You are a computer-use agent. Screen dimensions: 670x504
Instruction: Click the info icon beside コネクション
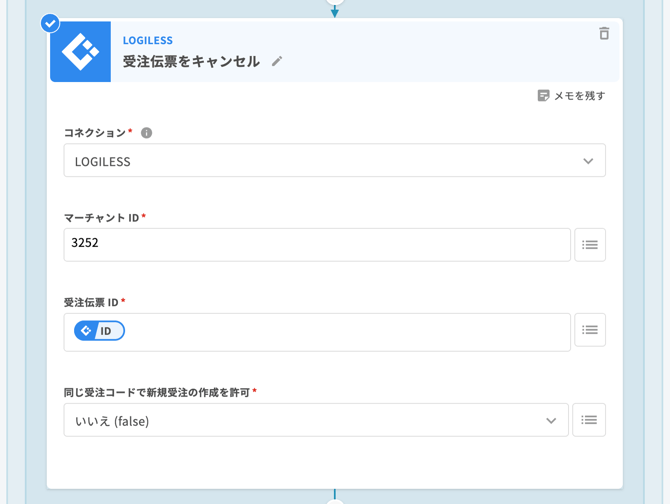pos(146,133)
